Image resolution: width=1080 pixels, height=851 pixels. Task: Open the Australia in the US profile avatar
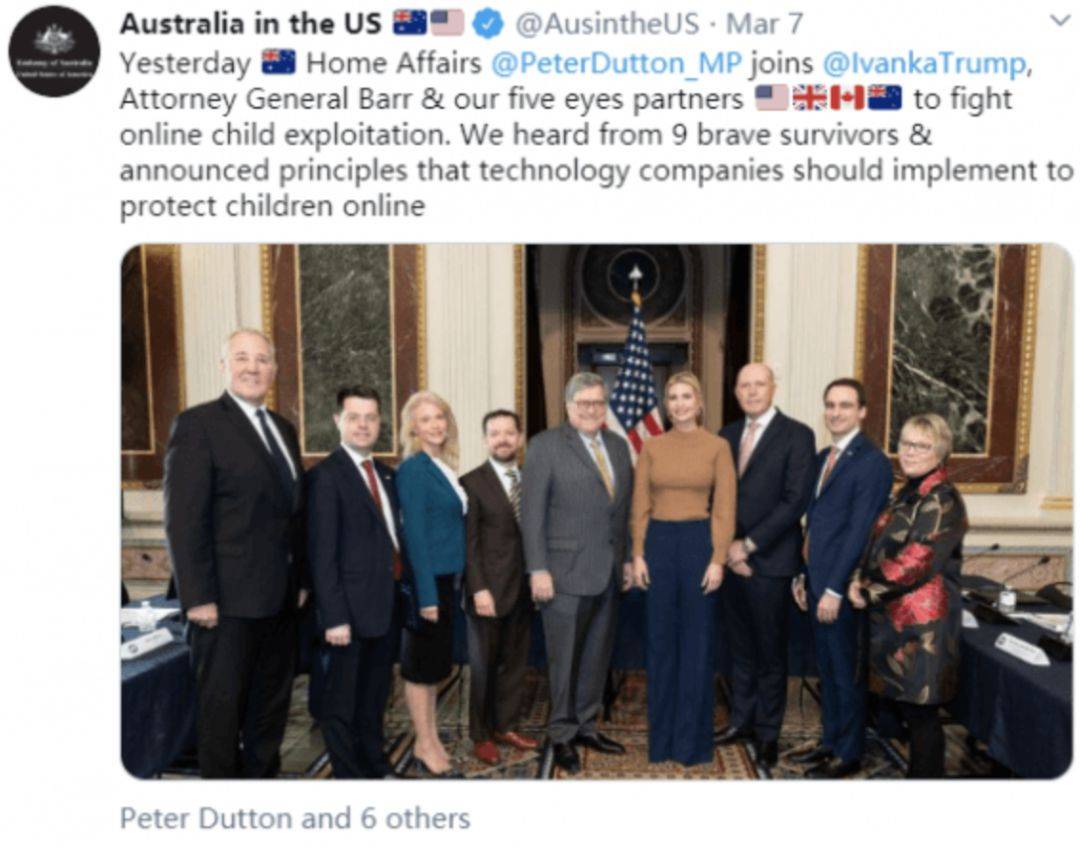tap(54, 52)
